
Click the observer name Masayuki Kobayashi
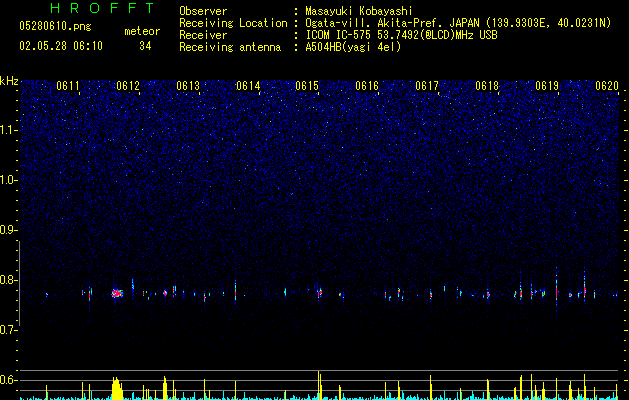click(x=359, y=11)
